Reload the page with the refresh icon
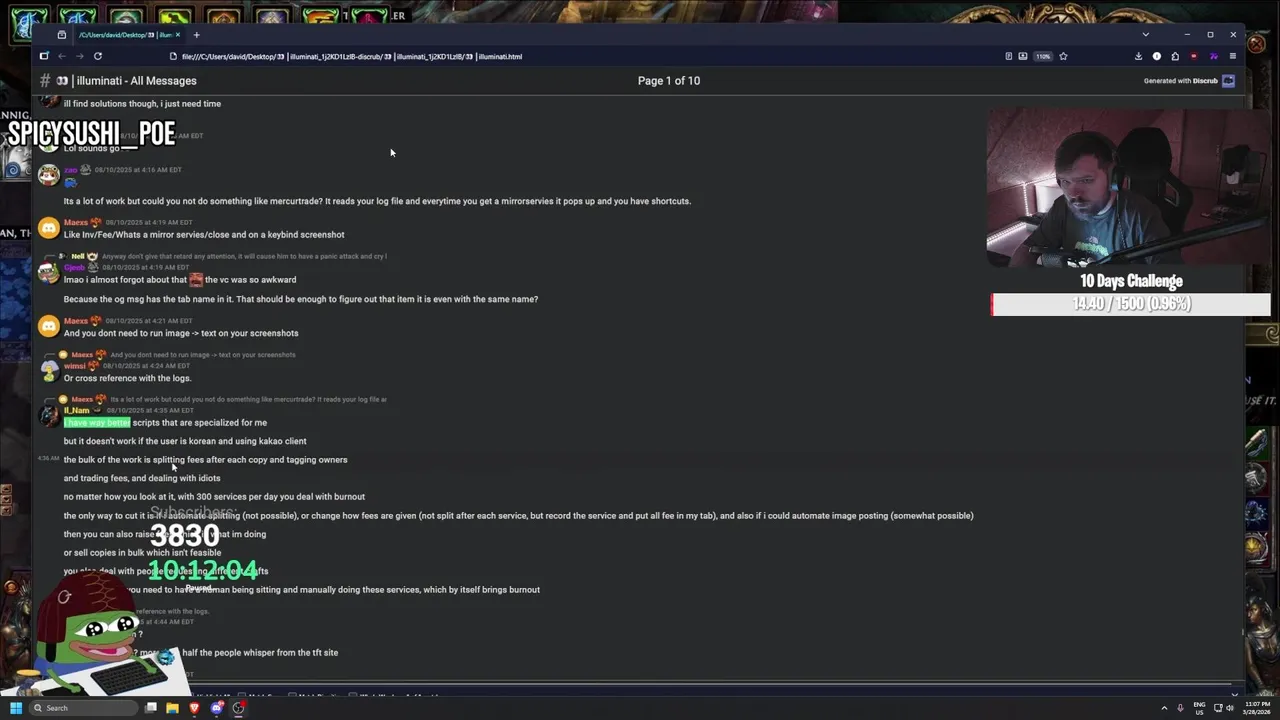The width and height of the screenshot is (1280, 720). [x=98, y=56]
